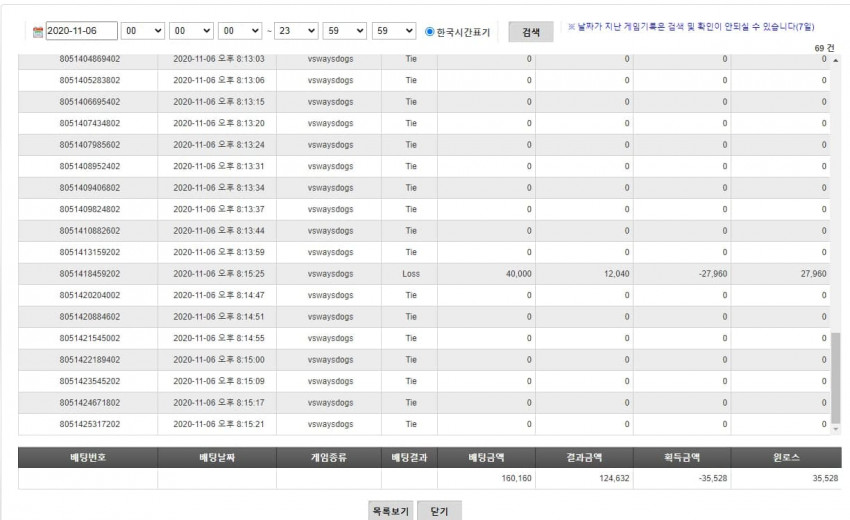Select bet number 8051425317202
850x520 pixels.
89,424
